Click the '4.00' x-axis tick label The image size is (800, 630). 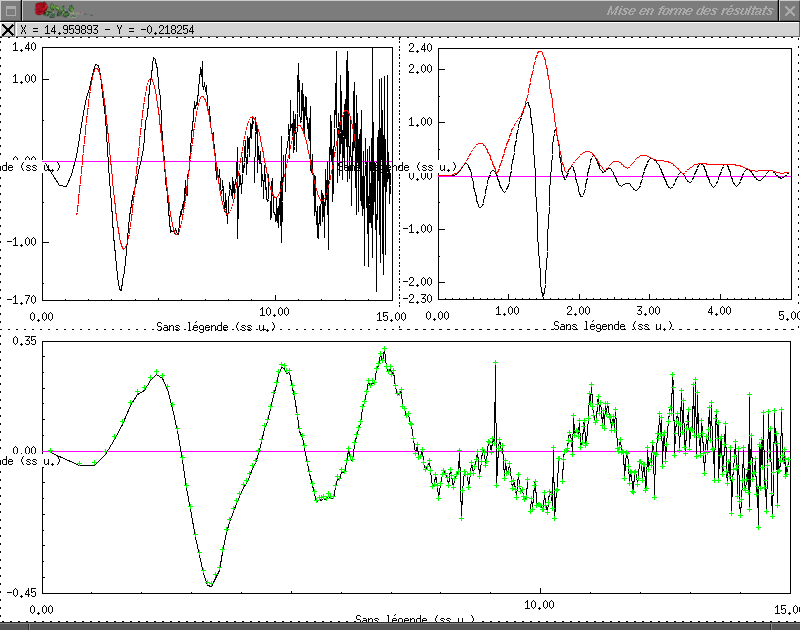click(x=719, y=311)
